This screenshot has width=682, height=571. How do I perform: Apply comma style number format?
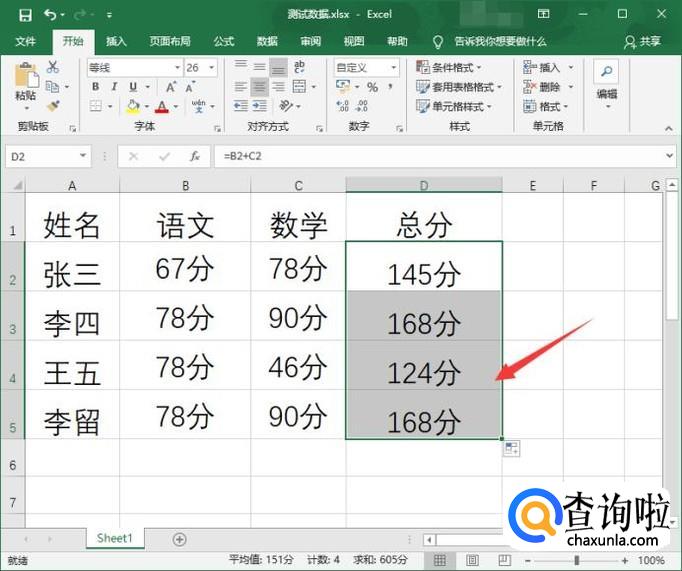(x=391, y=87)
